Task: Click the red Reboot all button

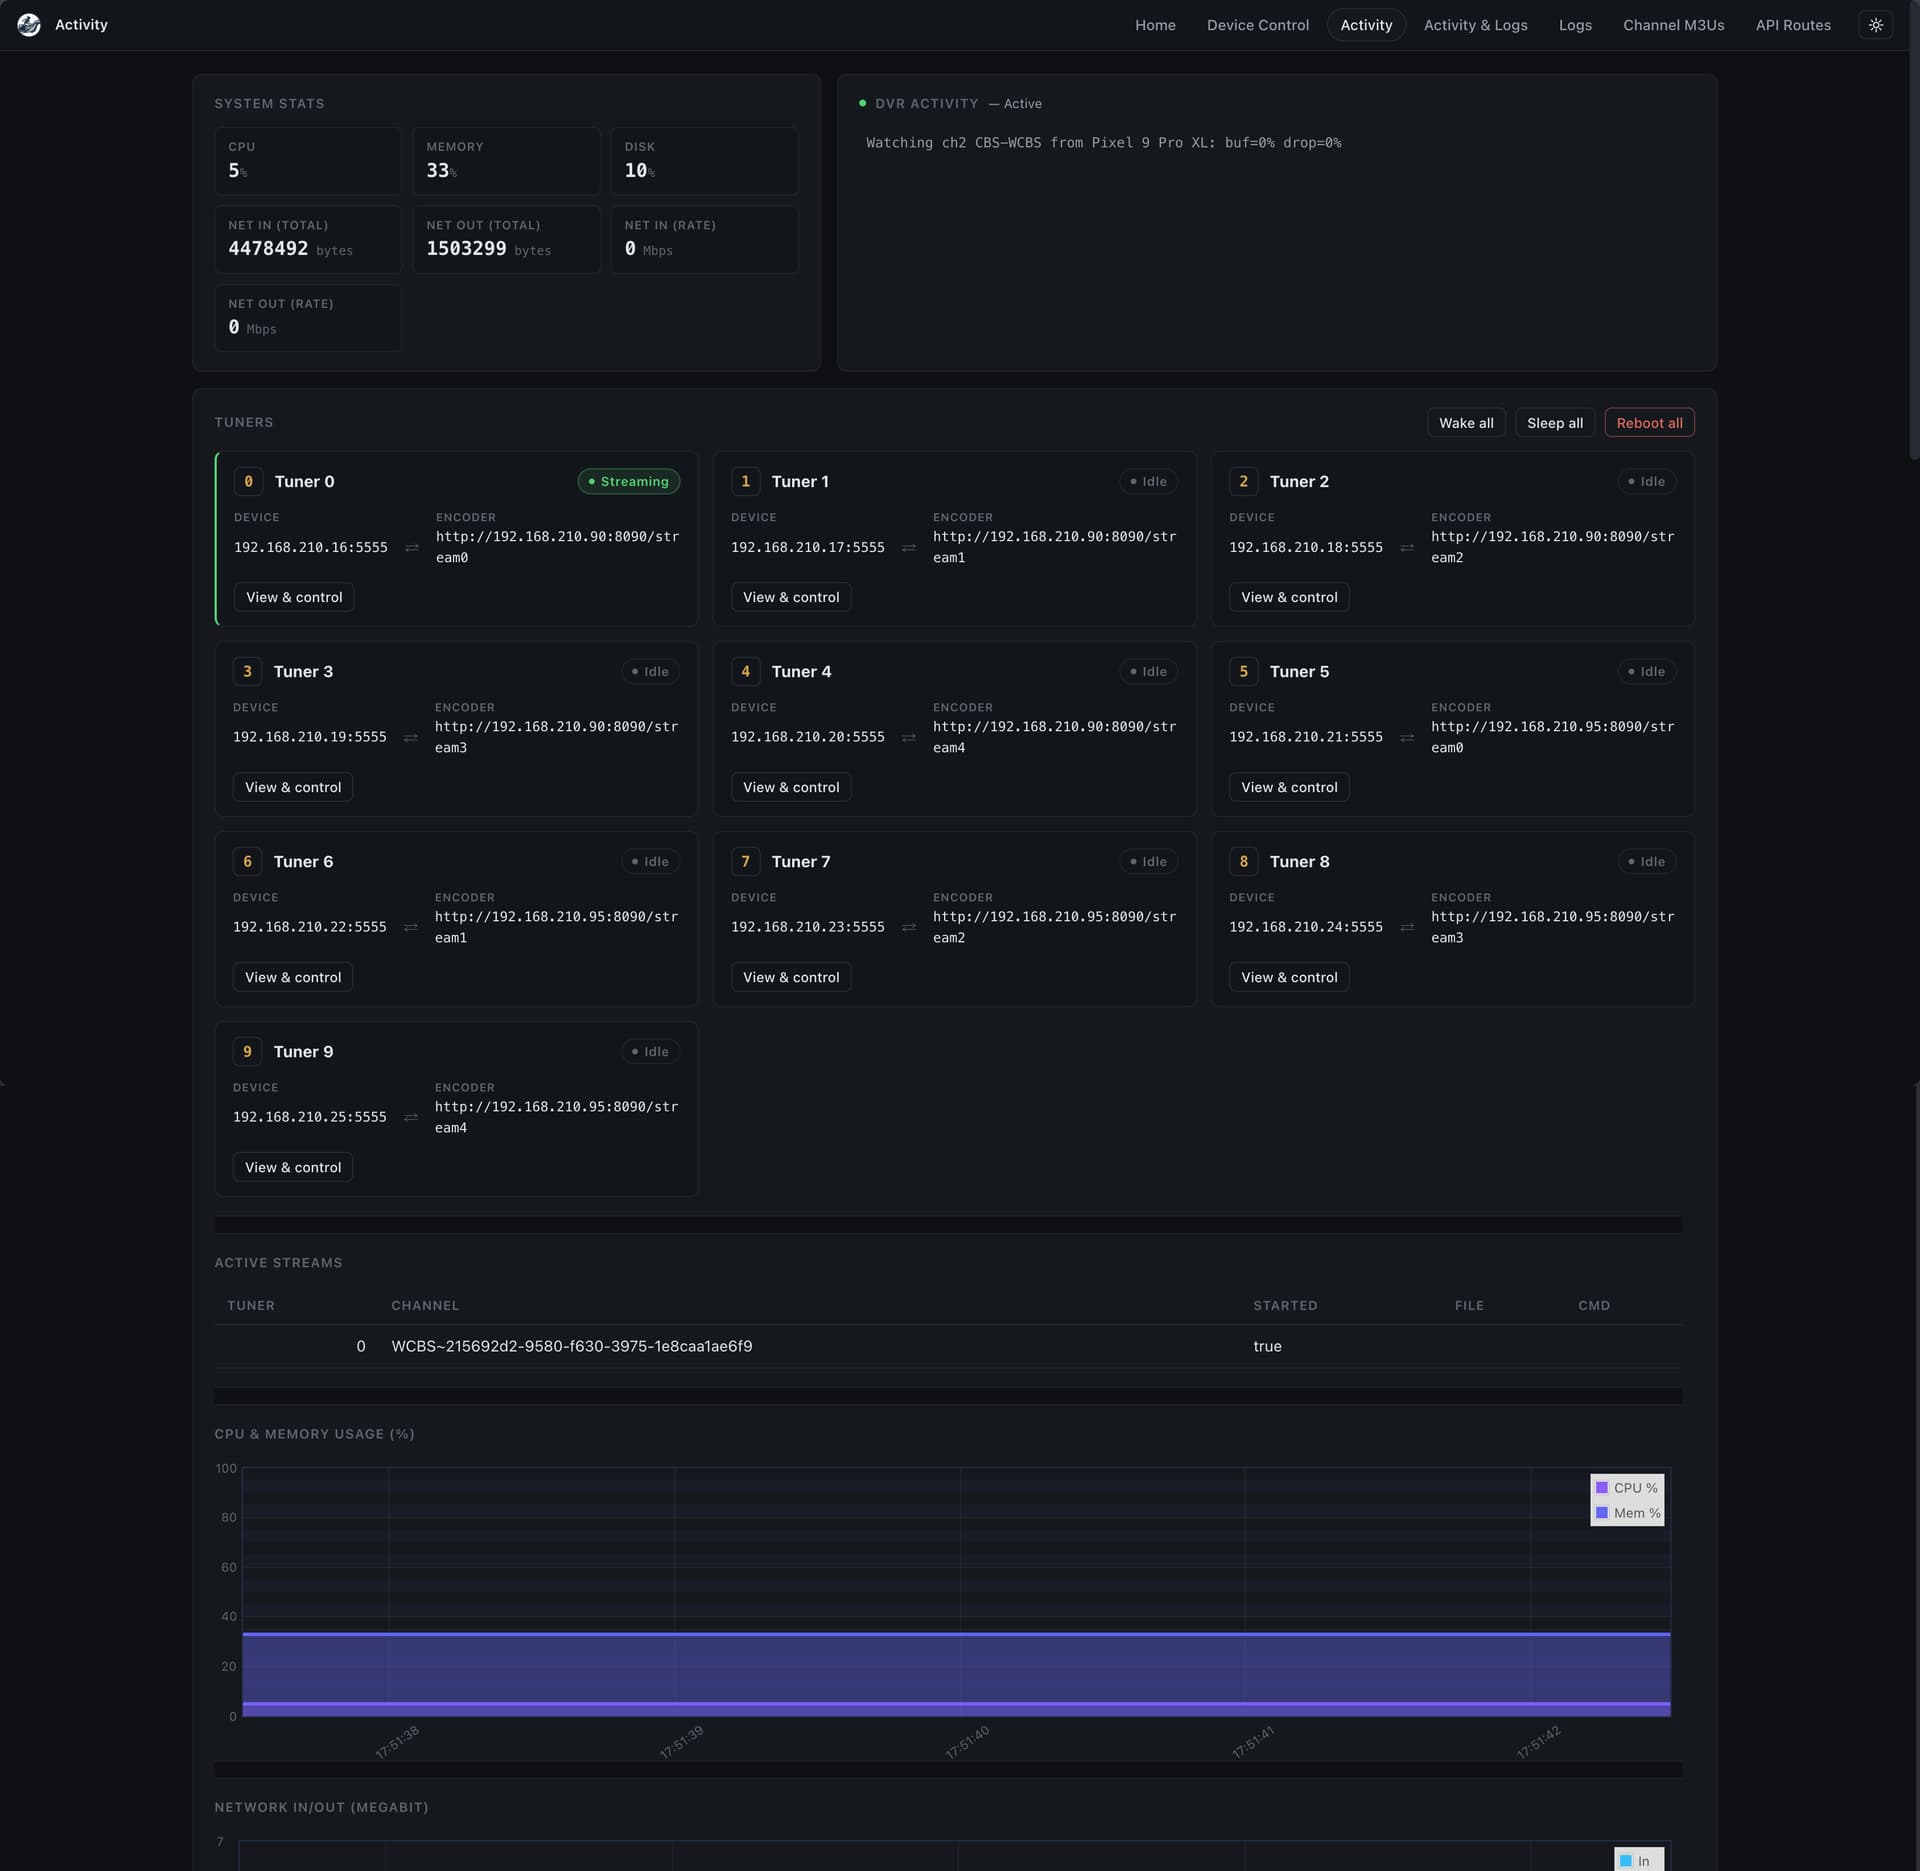Action: coord(1649,422)
